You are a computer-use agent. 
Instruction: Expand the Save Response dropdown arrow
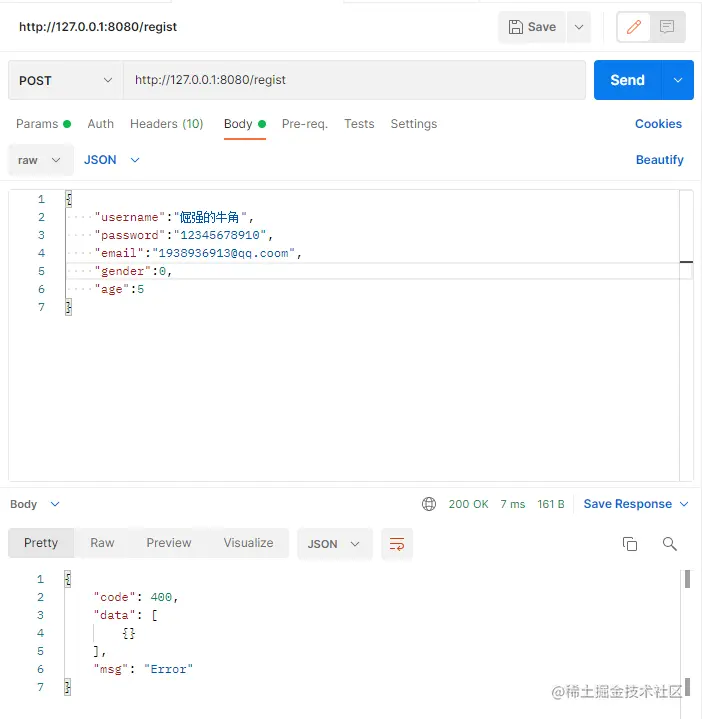coord(684,504)
